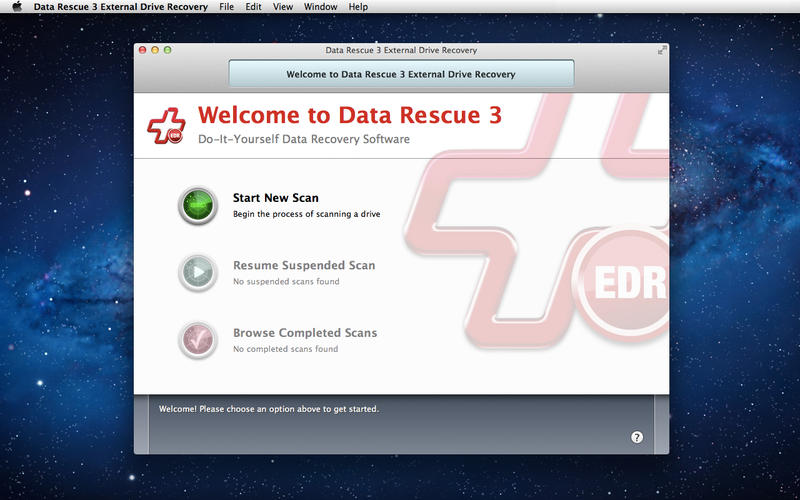Open the Window menu
The width and height of the screenshot is (800, 500).
click(x=320, y=7)
